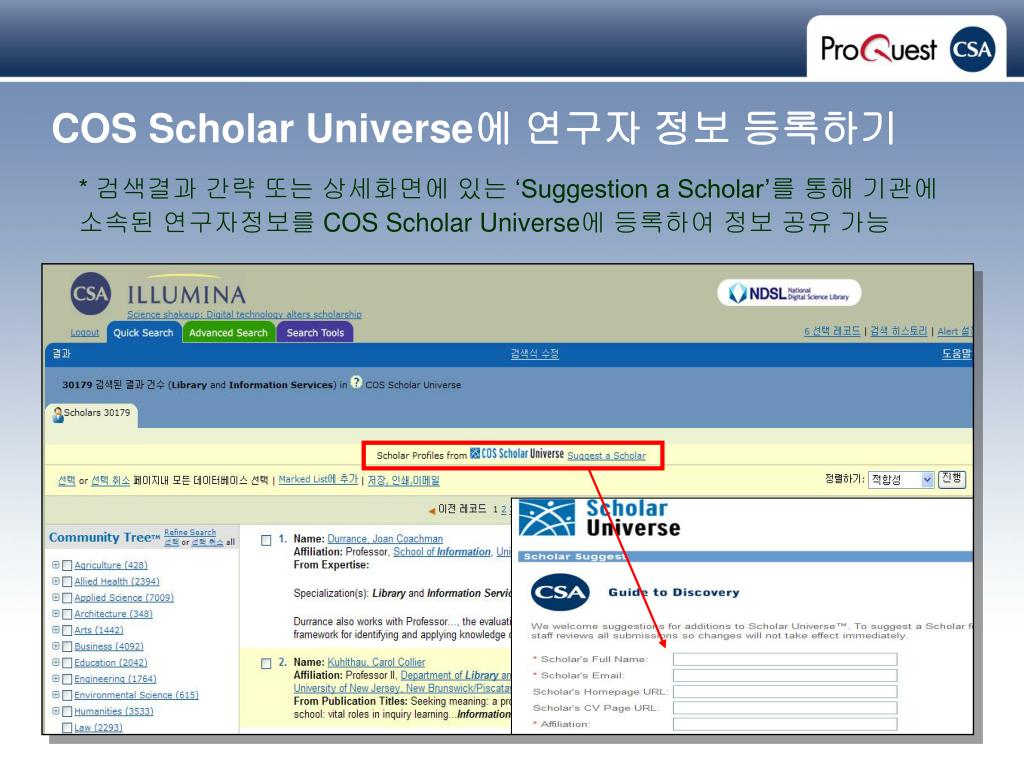Click the School of Information affiliation link
The image size is (1024, 768).
(442, 552)
